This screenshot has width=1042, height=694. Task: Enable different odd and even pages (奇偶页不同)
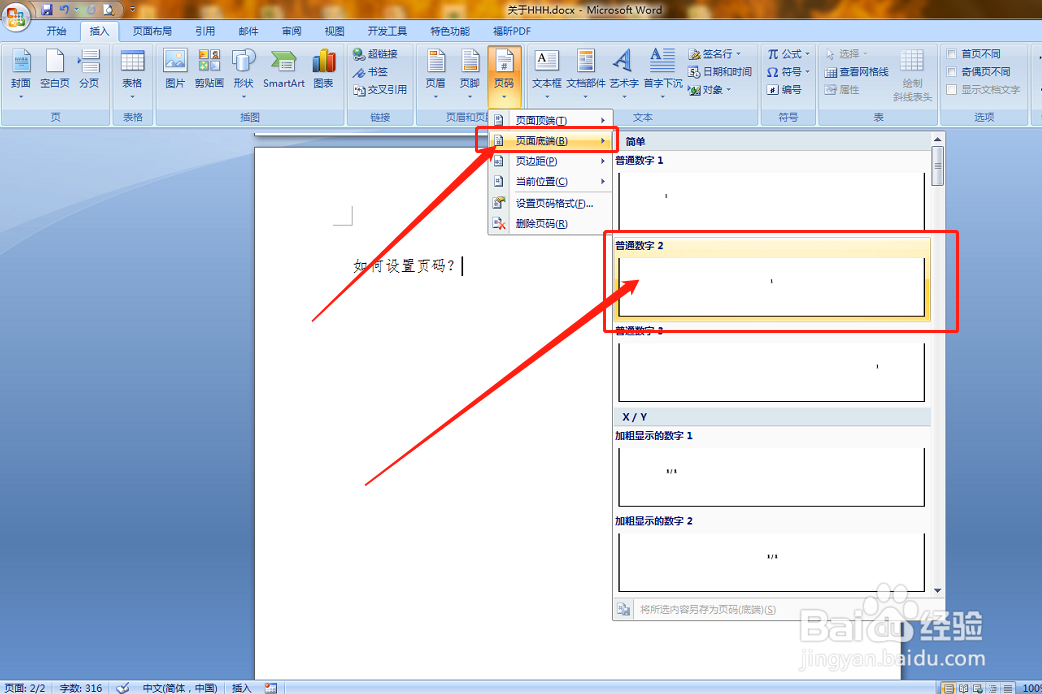tap(978, 72)
